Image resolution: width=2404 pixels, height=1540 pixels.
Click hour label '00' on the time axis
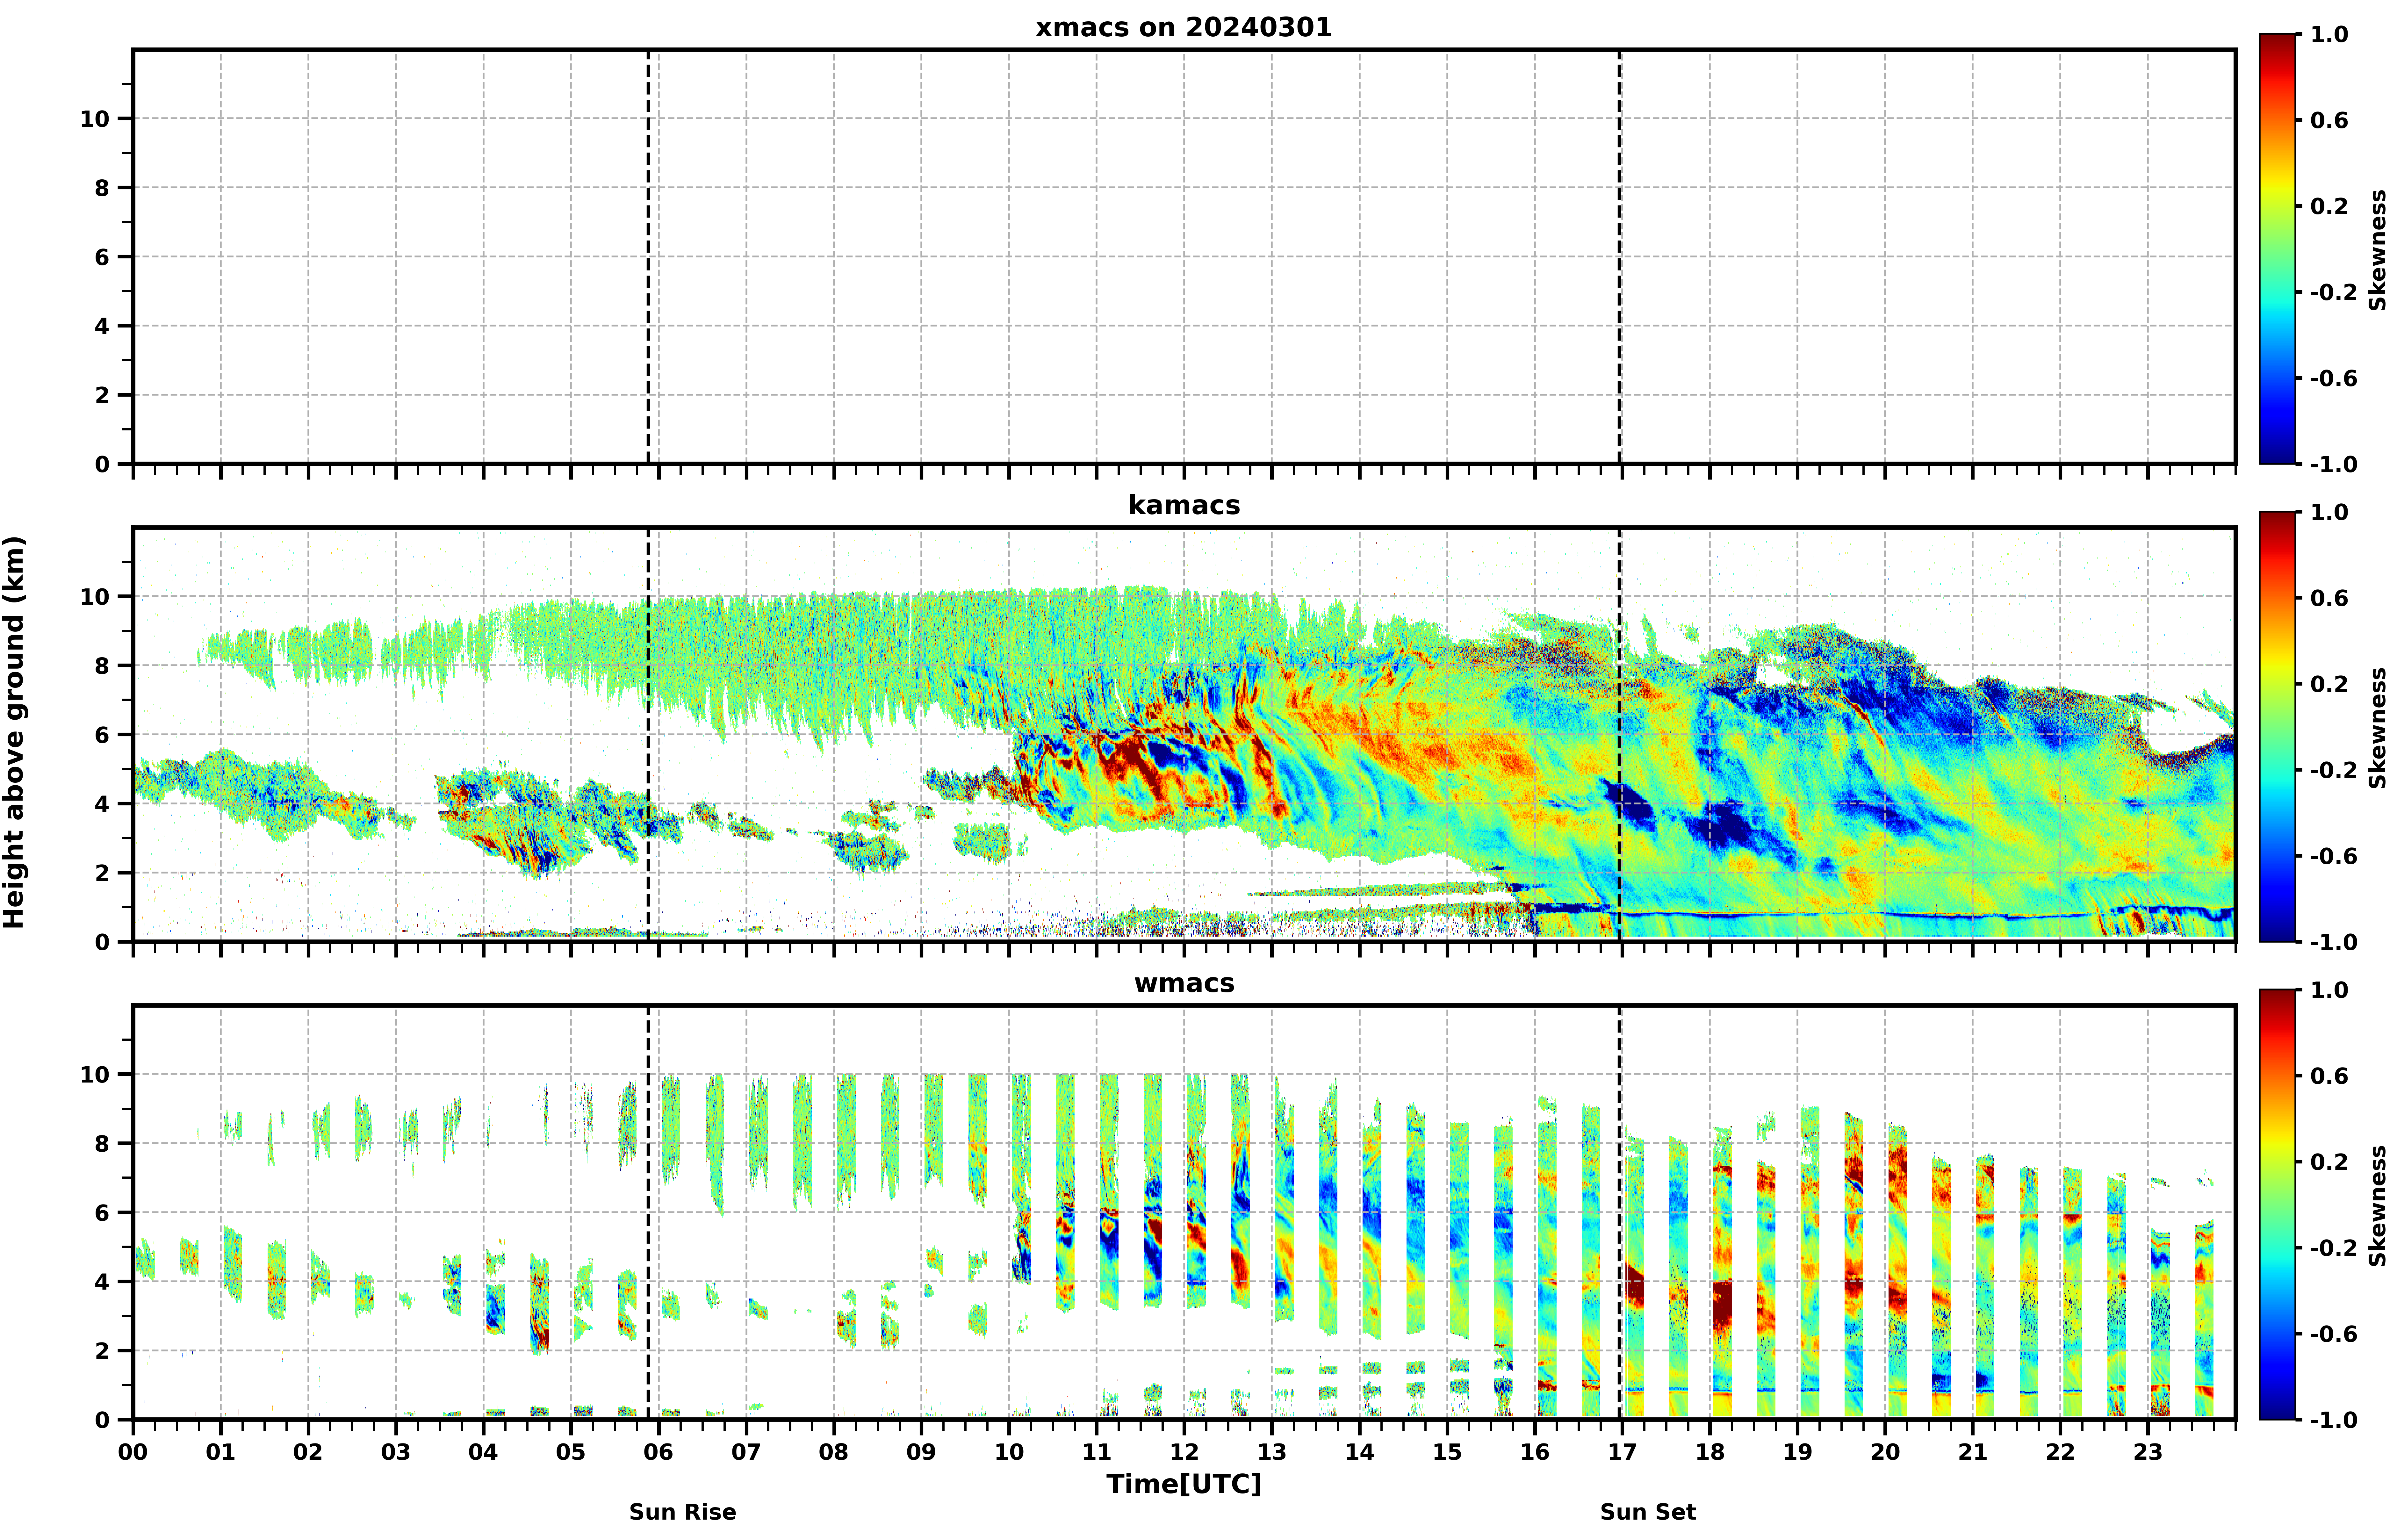coord(133,1452)
